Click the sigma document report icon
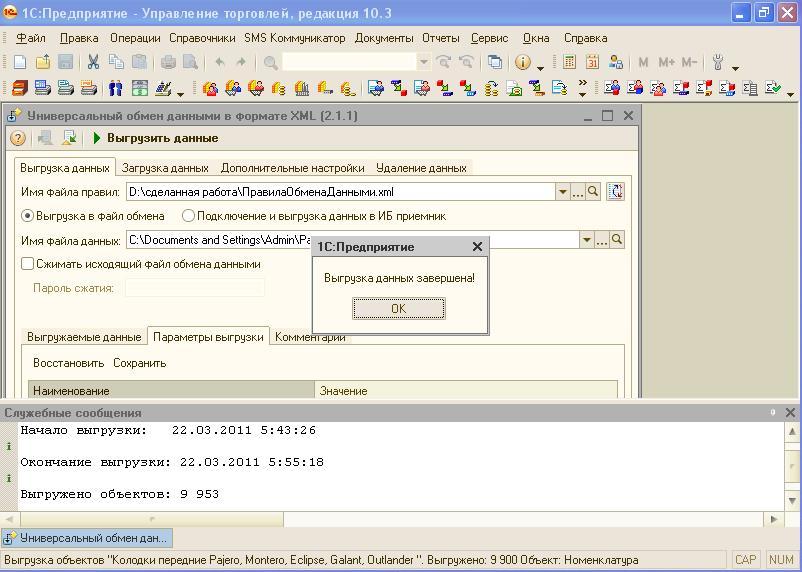The width and height of the screenshot is (802, 572). coord(750,88)
